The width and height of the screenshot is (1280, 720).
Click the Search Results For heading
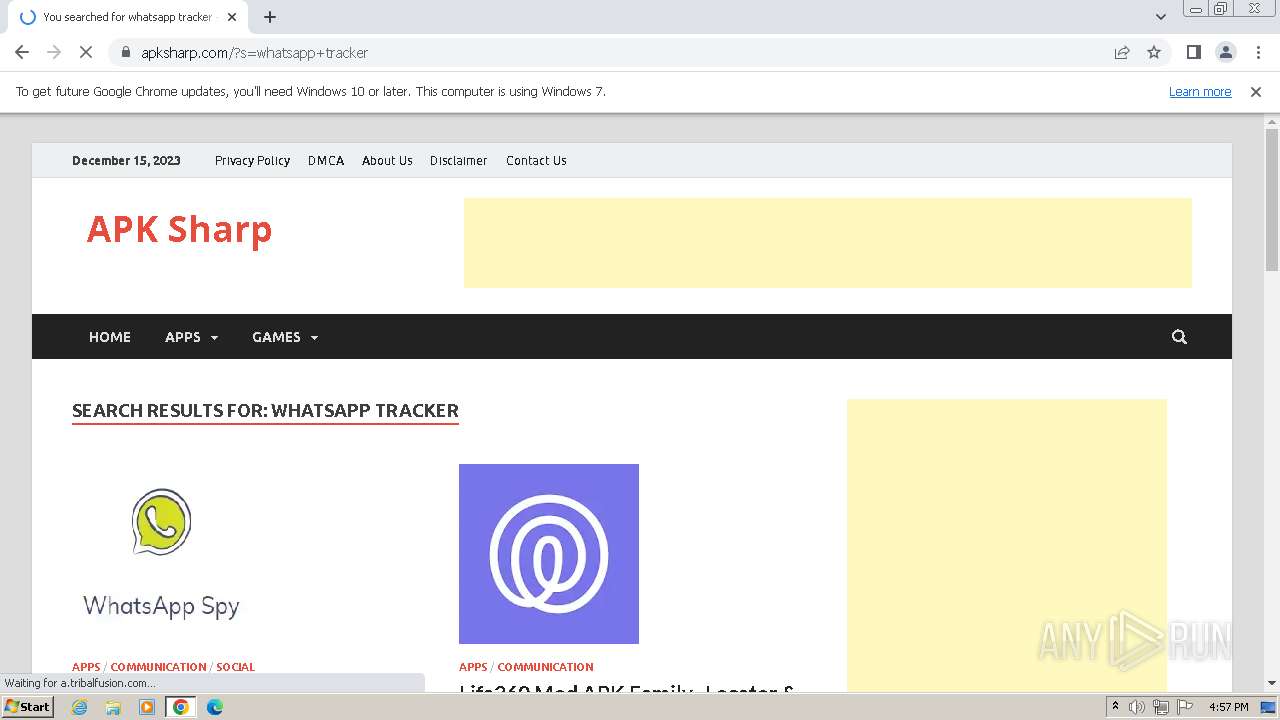click(x=265, y=410)
